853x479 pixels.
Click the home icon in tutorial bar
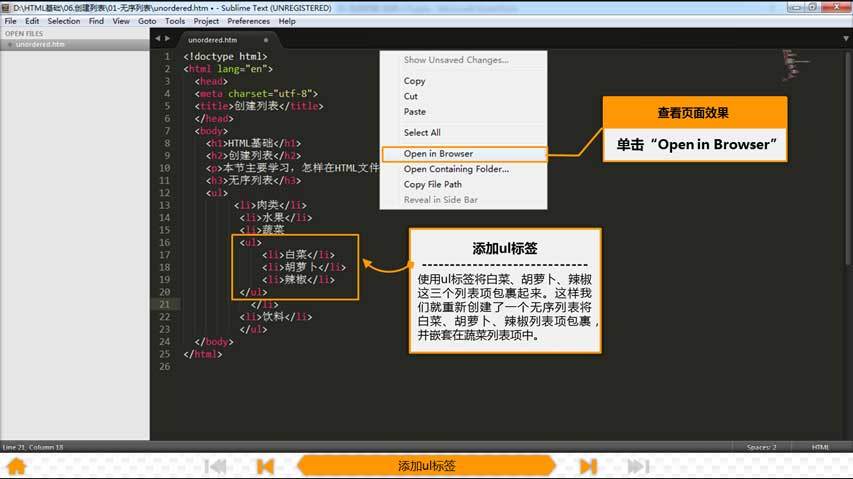tap(17, 466)
